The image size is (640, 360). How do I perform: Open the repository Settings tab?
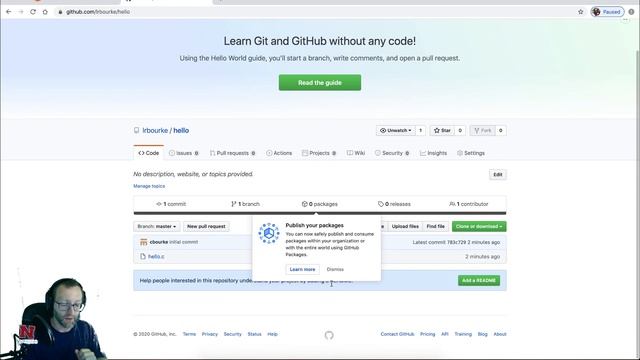pos(471,153)
